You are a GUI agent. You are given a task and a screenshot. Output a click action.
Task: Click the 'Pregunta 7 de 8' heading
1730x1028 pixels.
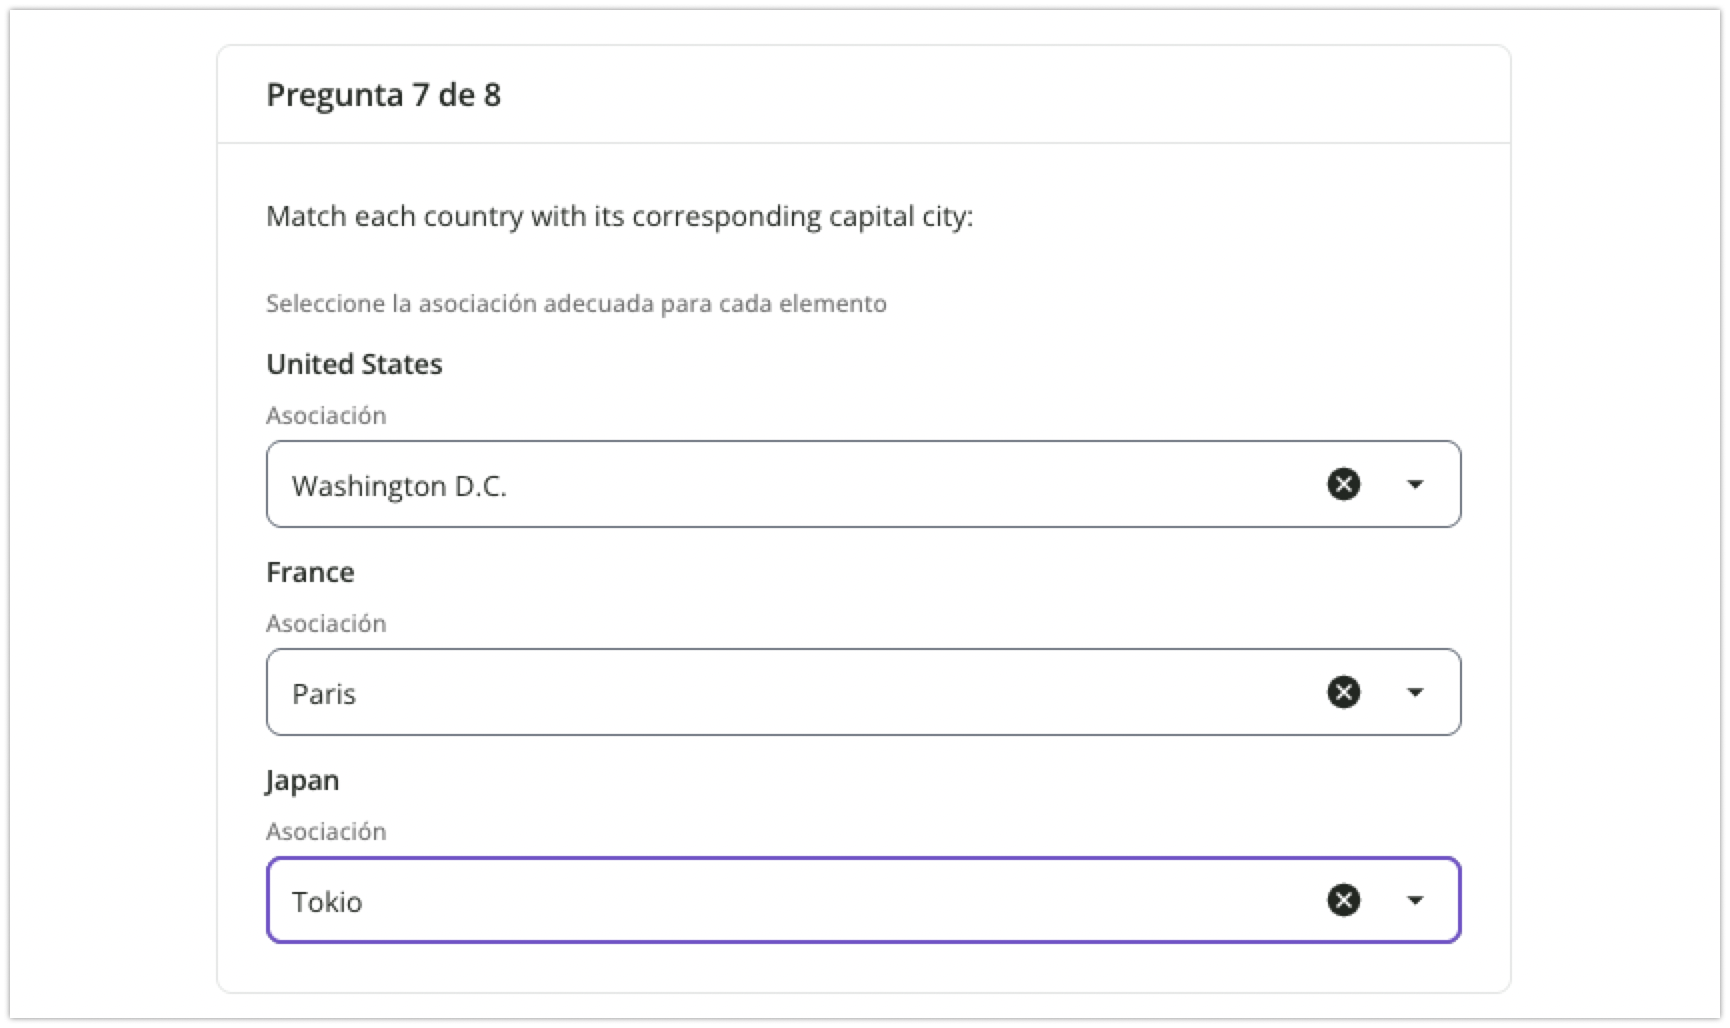point(383,95)
